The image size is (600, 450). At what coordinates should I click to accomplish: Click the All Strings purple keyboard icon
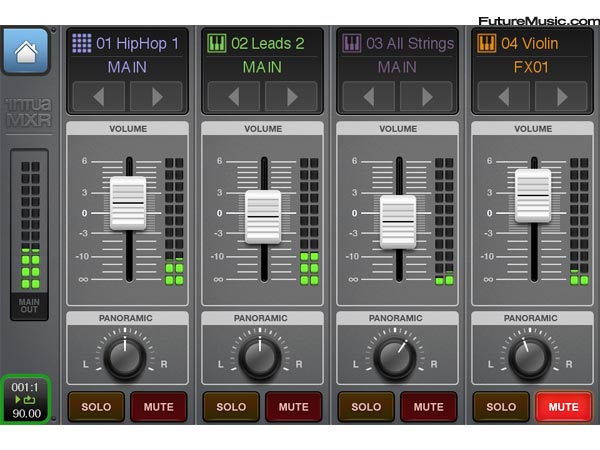[352, 43]
